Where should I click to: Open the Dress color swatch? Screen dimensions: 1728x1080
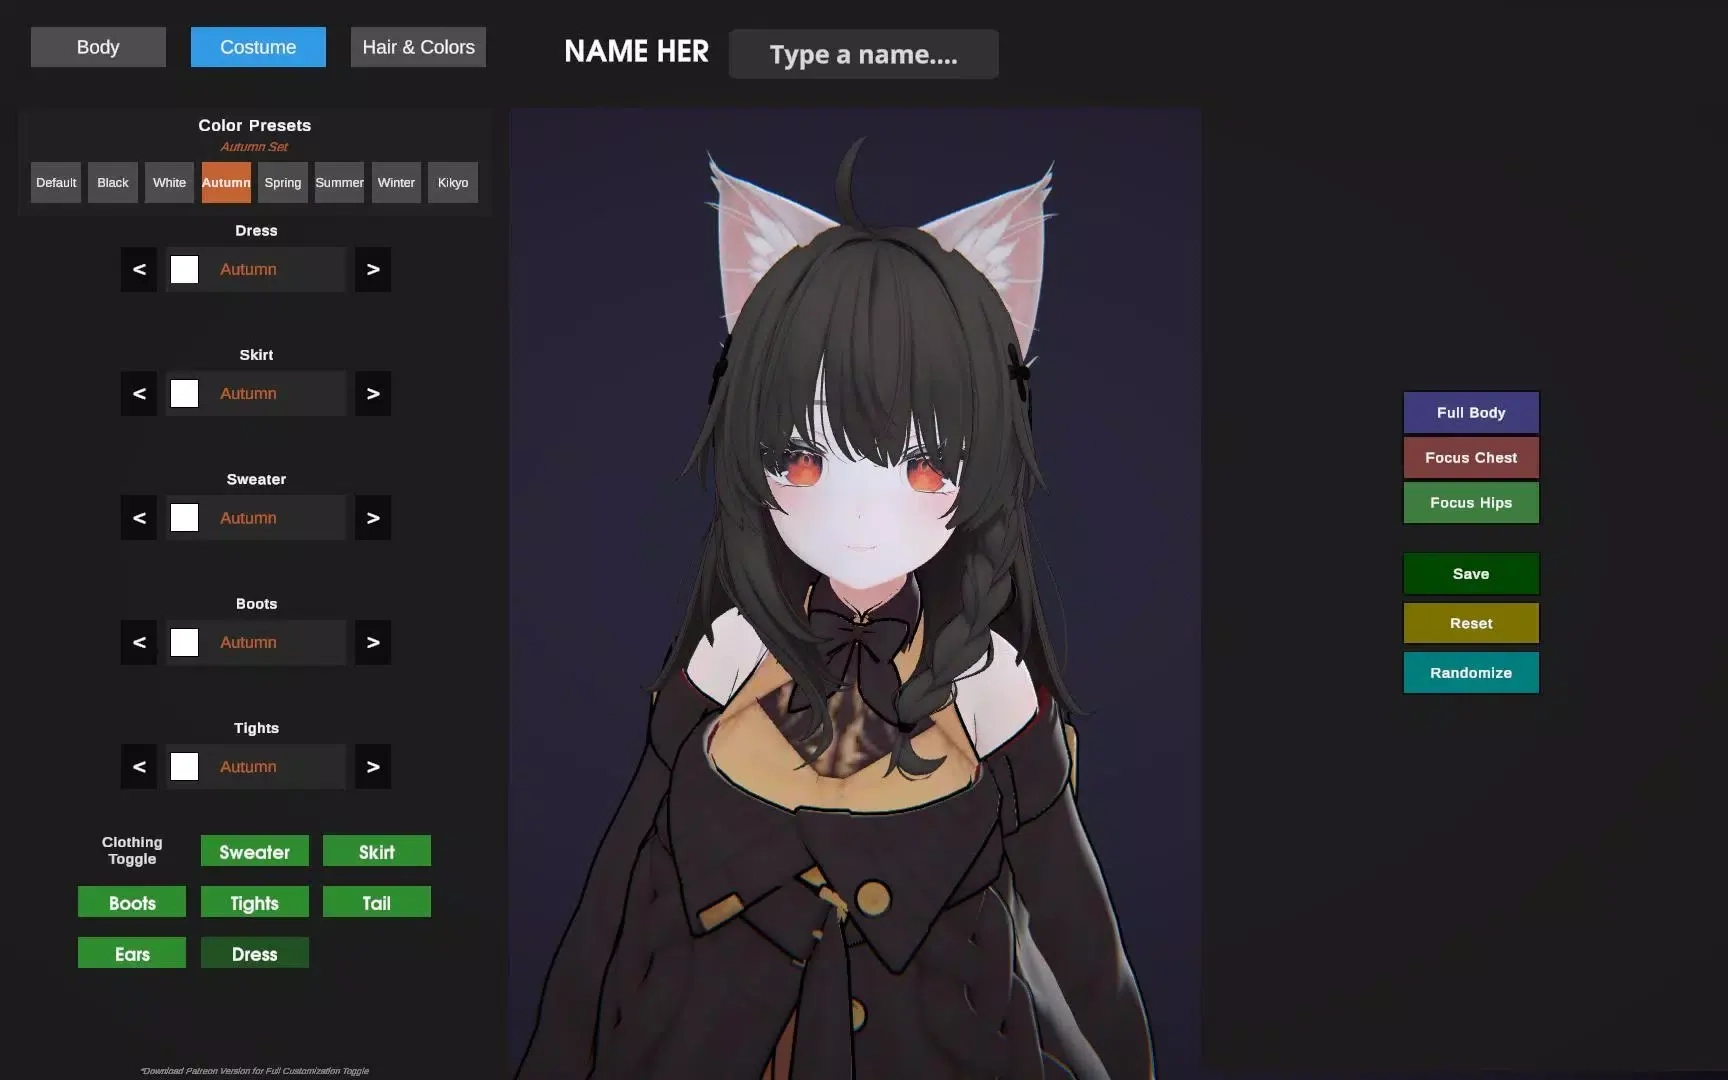[184, 269]
